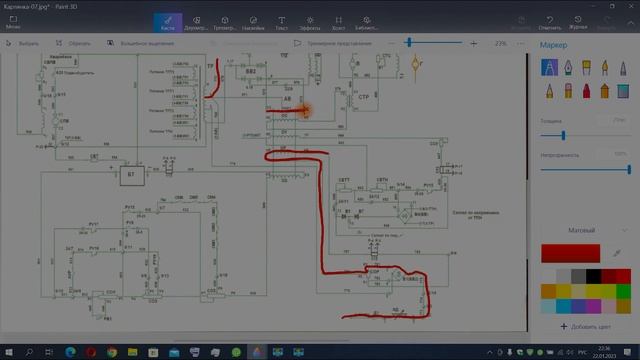Show hidden tray icons chevron

click(x=490, y=352)
